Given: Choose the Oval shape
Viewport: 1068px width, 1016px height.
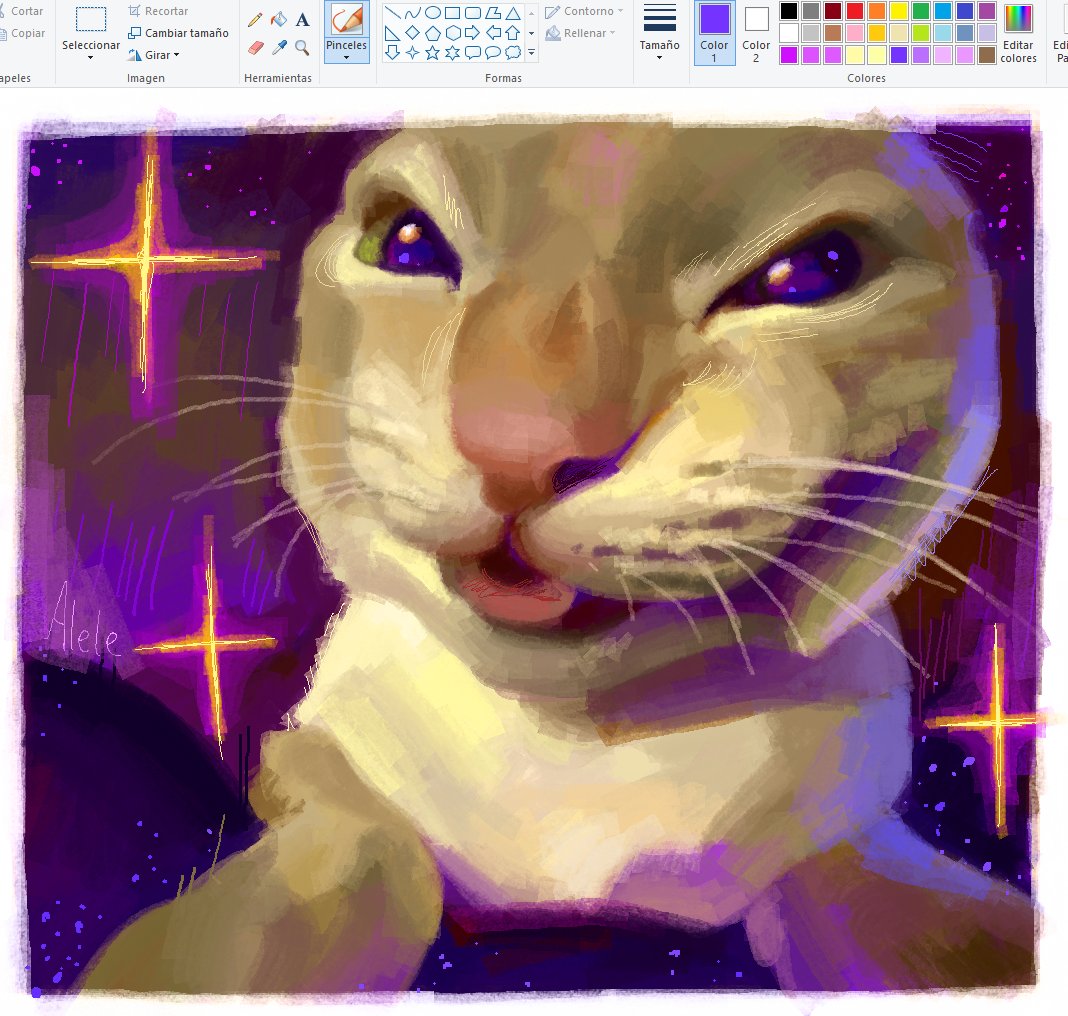Looking at the screenshot, I should tap(433, 13).
